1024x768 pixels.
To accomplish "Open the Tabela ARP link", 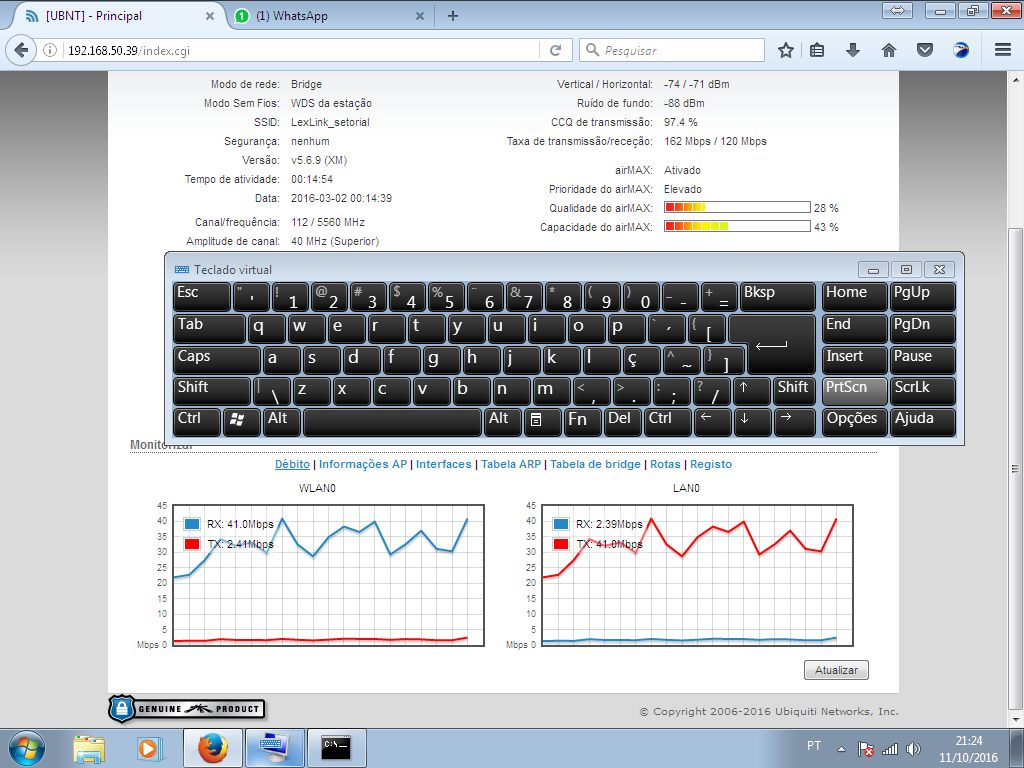I will point(511,464).
